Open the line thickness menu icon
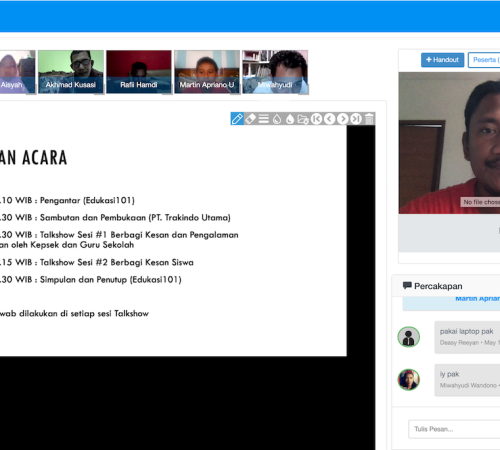 (x=264, y=119)
